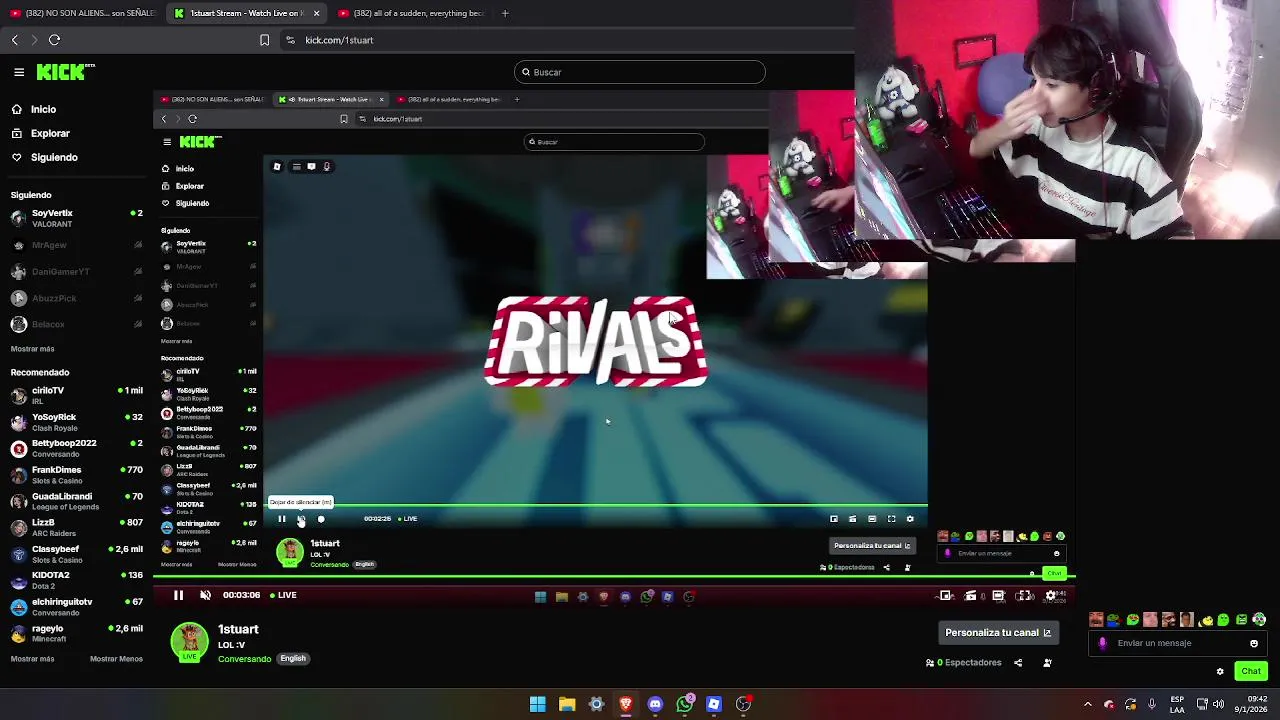Open the Kick logo home link
The image size is (1280, 720).
click(x=65, y=72)
